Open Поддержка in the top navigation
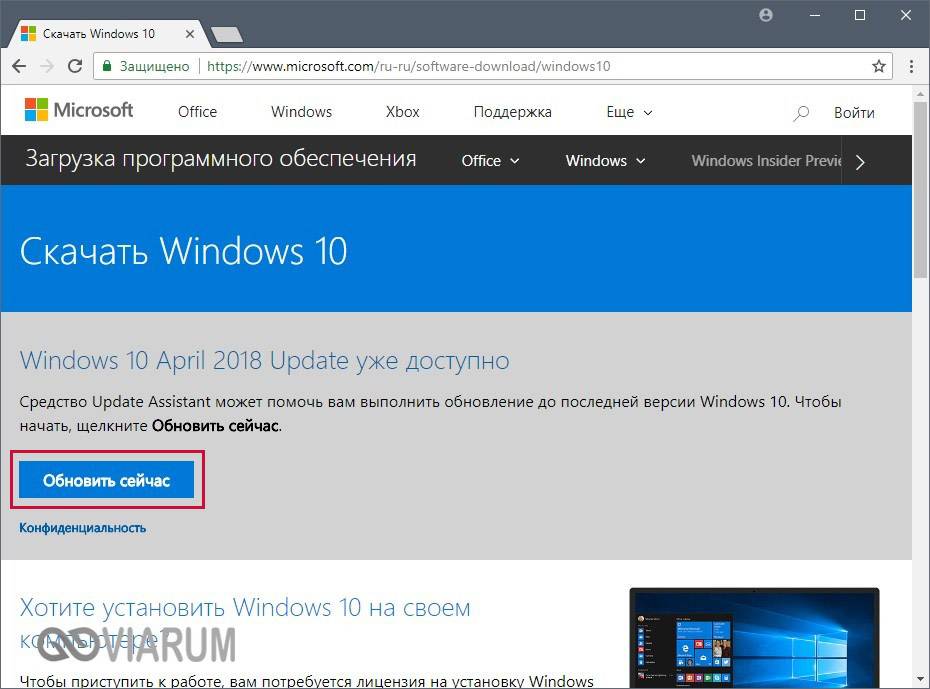This screenshot has width=930, height=689. coord(512,112)
